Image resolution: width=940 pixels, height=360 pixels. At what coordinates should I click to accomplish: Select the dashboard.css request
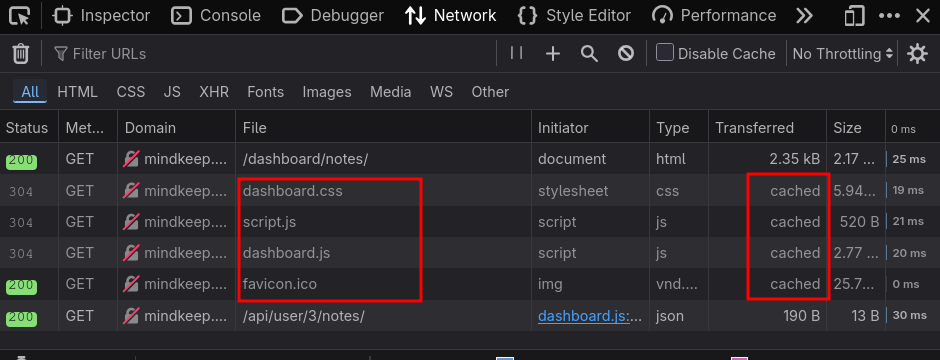470,190
